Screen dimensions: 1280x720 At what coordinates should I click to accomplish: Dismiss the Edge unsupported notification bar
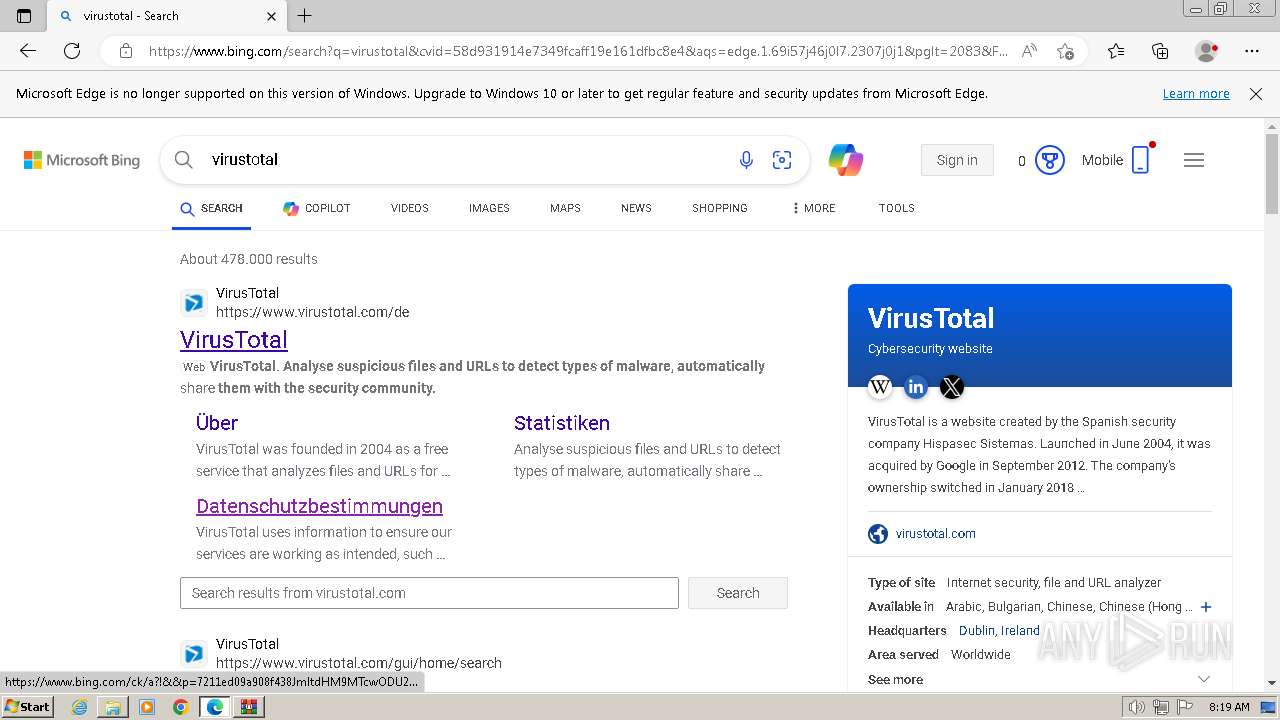tap(1256, 94)
